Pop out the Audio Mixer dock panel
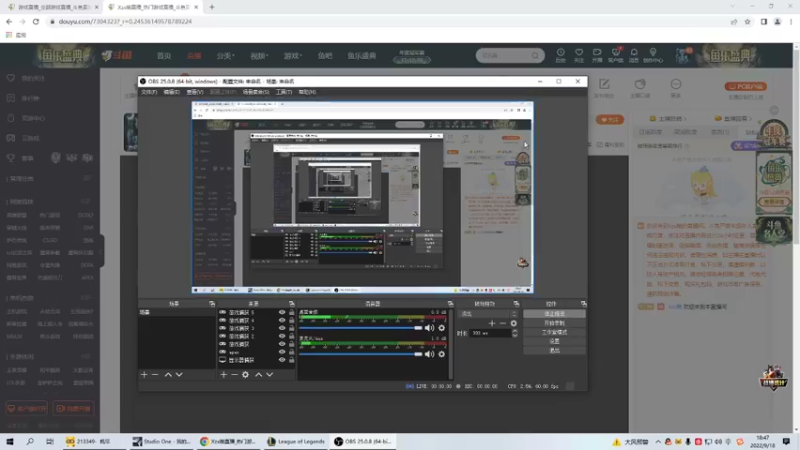Screen dimensions: 800x450 (451, 304)
